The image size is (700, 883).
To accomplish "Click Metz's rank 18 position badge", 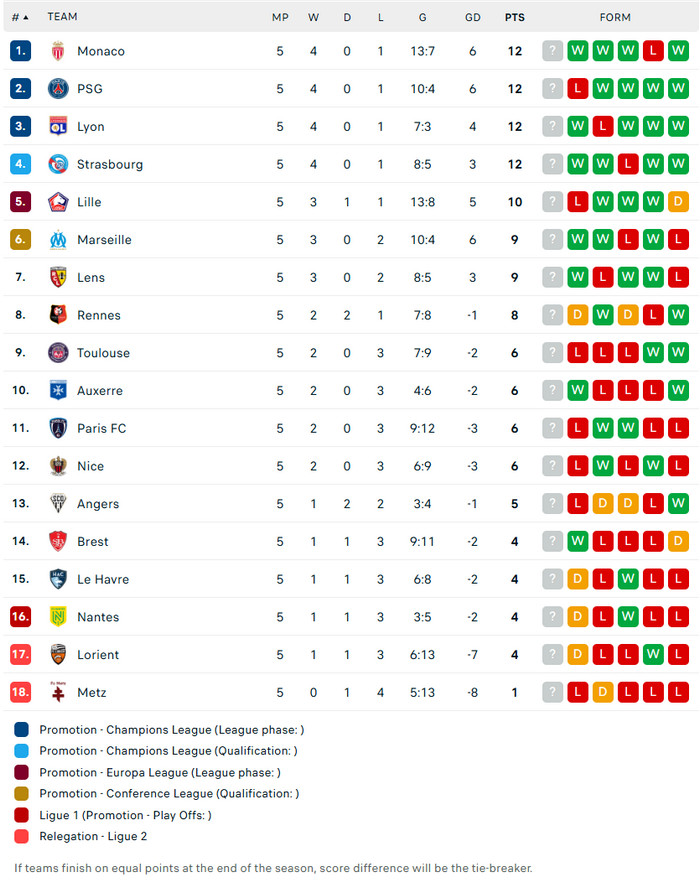I will [x=21, y=692].
